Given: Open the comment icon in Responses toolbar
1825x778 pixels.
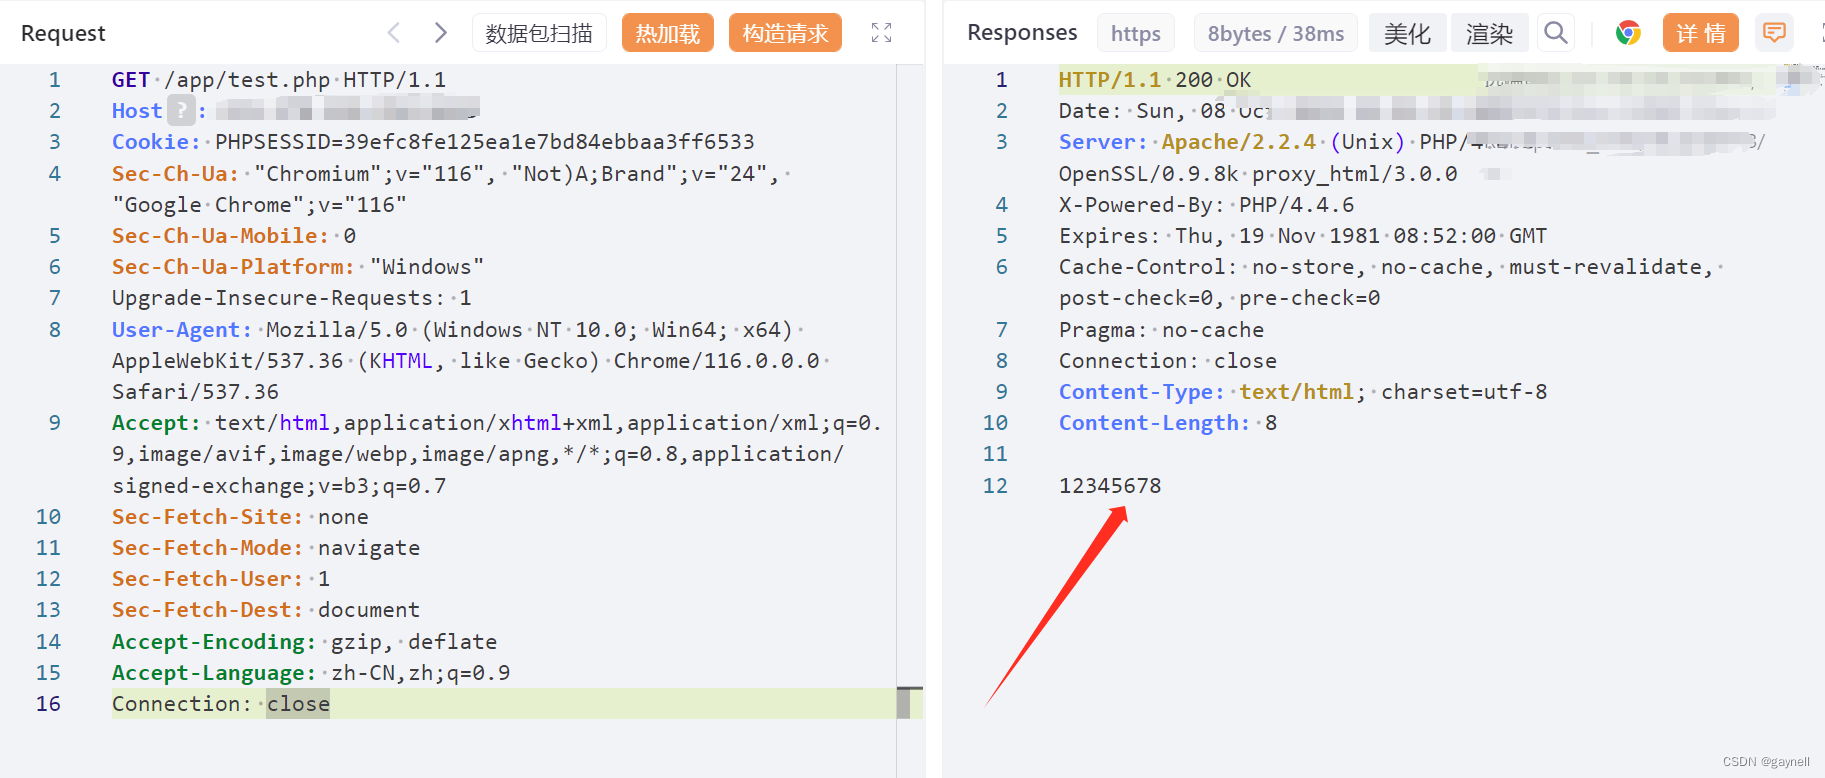Looking at the screenshot, I should 1774,33.
